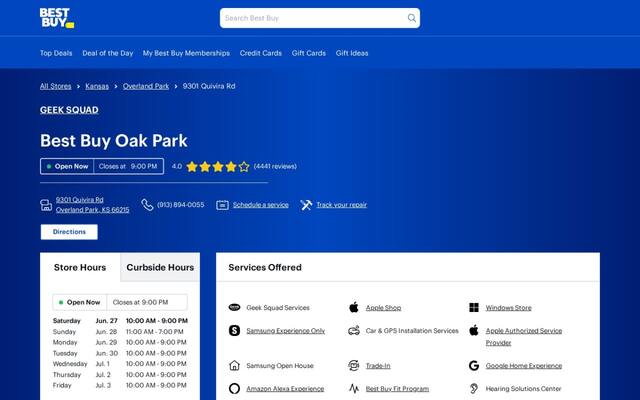Open Track your repair link

[x=342, y=205]
